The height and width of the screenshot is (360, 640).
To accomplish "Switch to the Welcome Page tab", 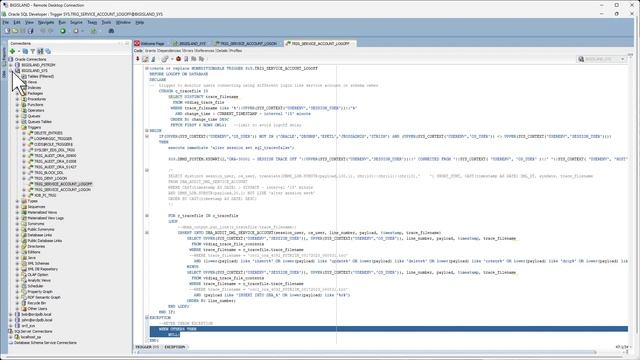I will pyautogui.click(x=149, y=43).
